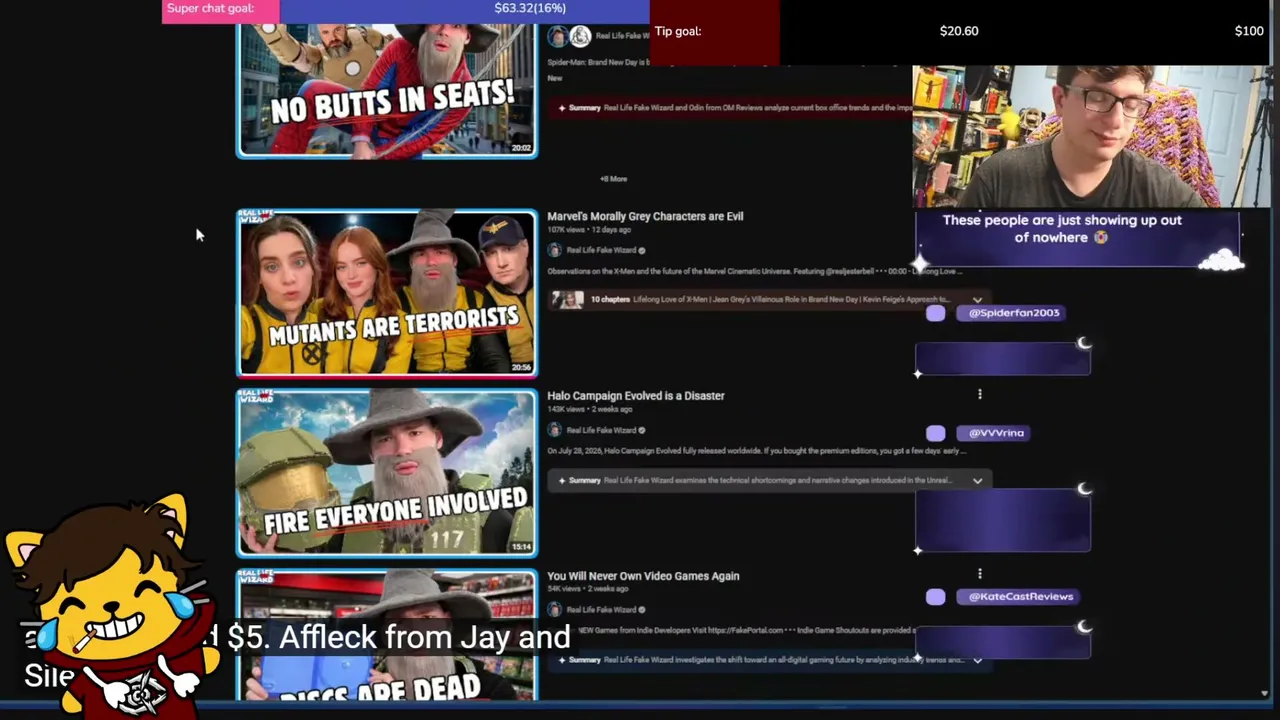
Task: Click the first channel avatar on the top video row
Action: [x=557, y=37]
